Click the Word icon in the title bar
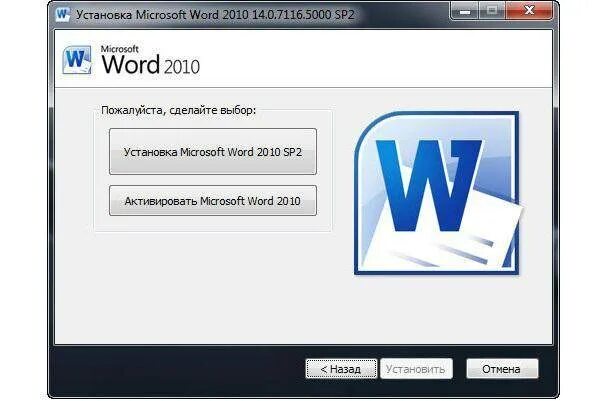This screenshot has width=602, height=401. point(63,15)
